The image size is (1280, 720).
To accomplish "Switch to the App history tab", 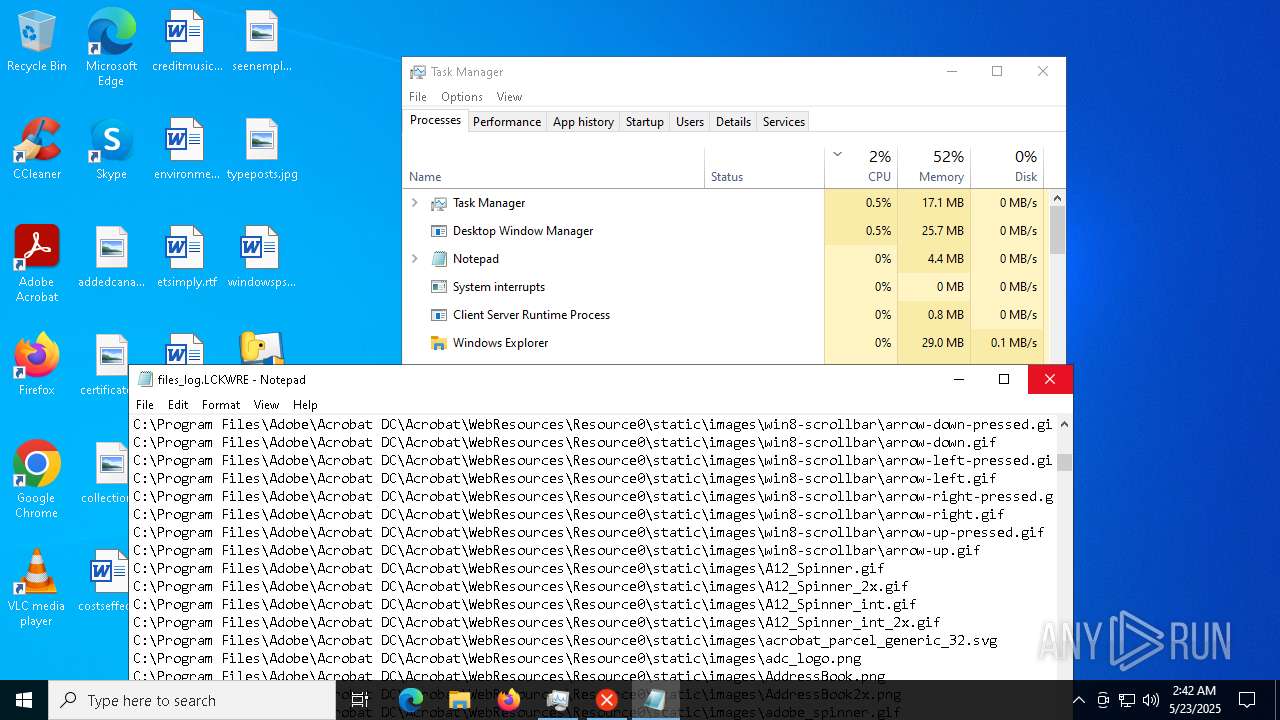I will pos(583,122).
